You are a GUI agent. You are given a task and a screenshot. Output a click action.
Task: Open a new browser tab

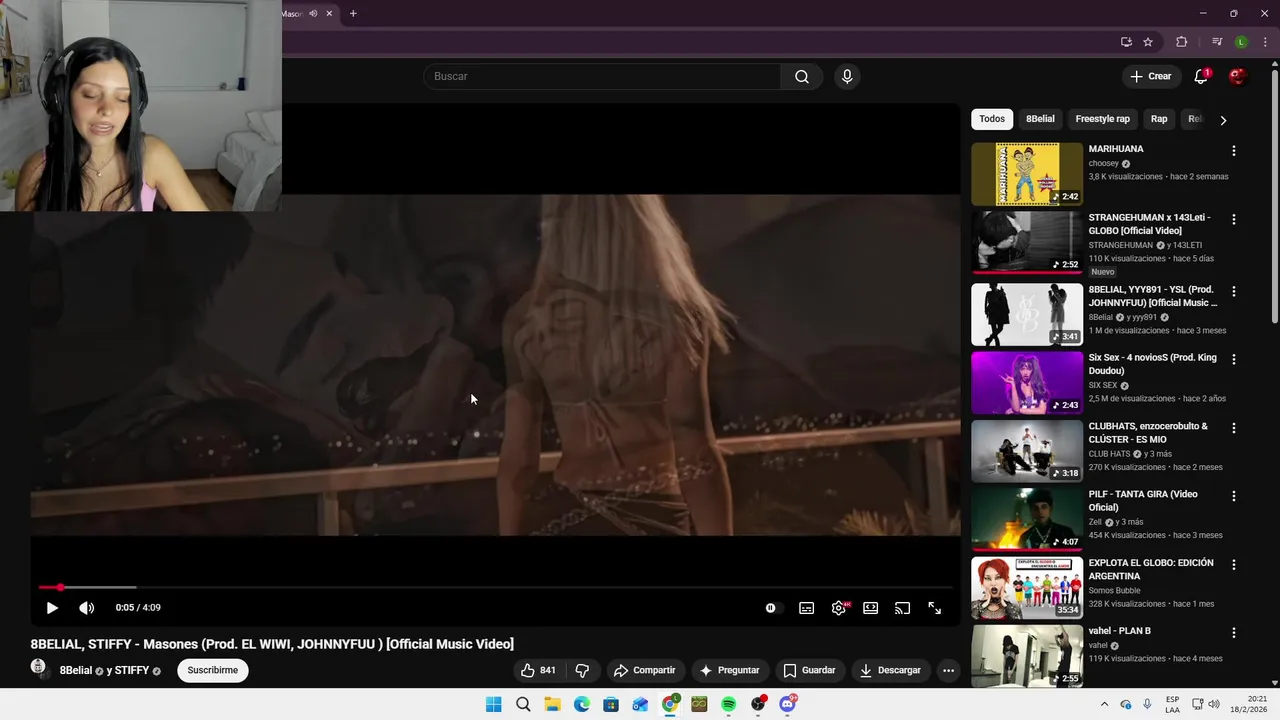coord(353,13)
